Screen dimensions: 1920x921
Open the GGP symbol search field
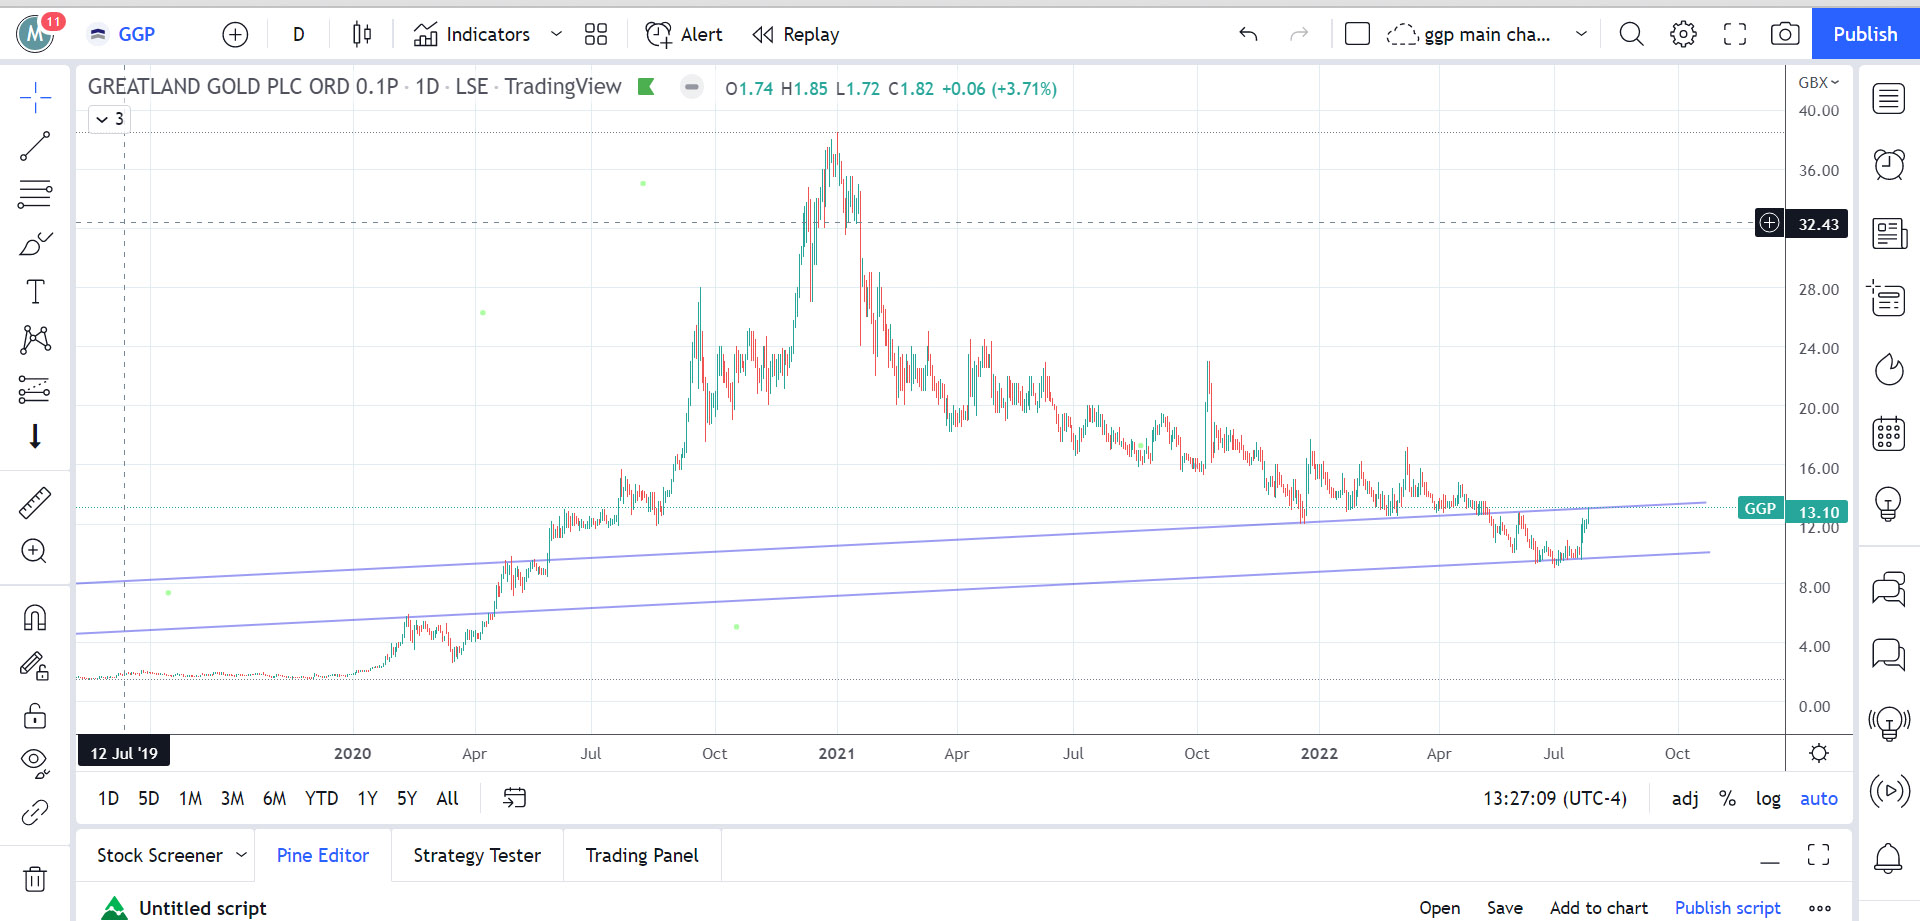coord(136,34)
